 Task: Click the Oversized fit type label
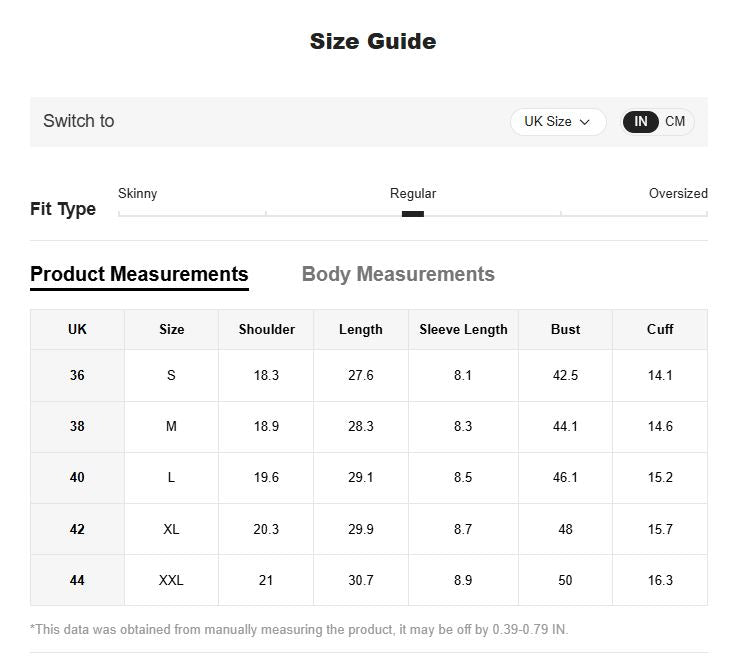point(678,193)
